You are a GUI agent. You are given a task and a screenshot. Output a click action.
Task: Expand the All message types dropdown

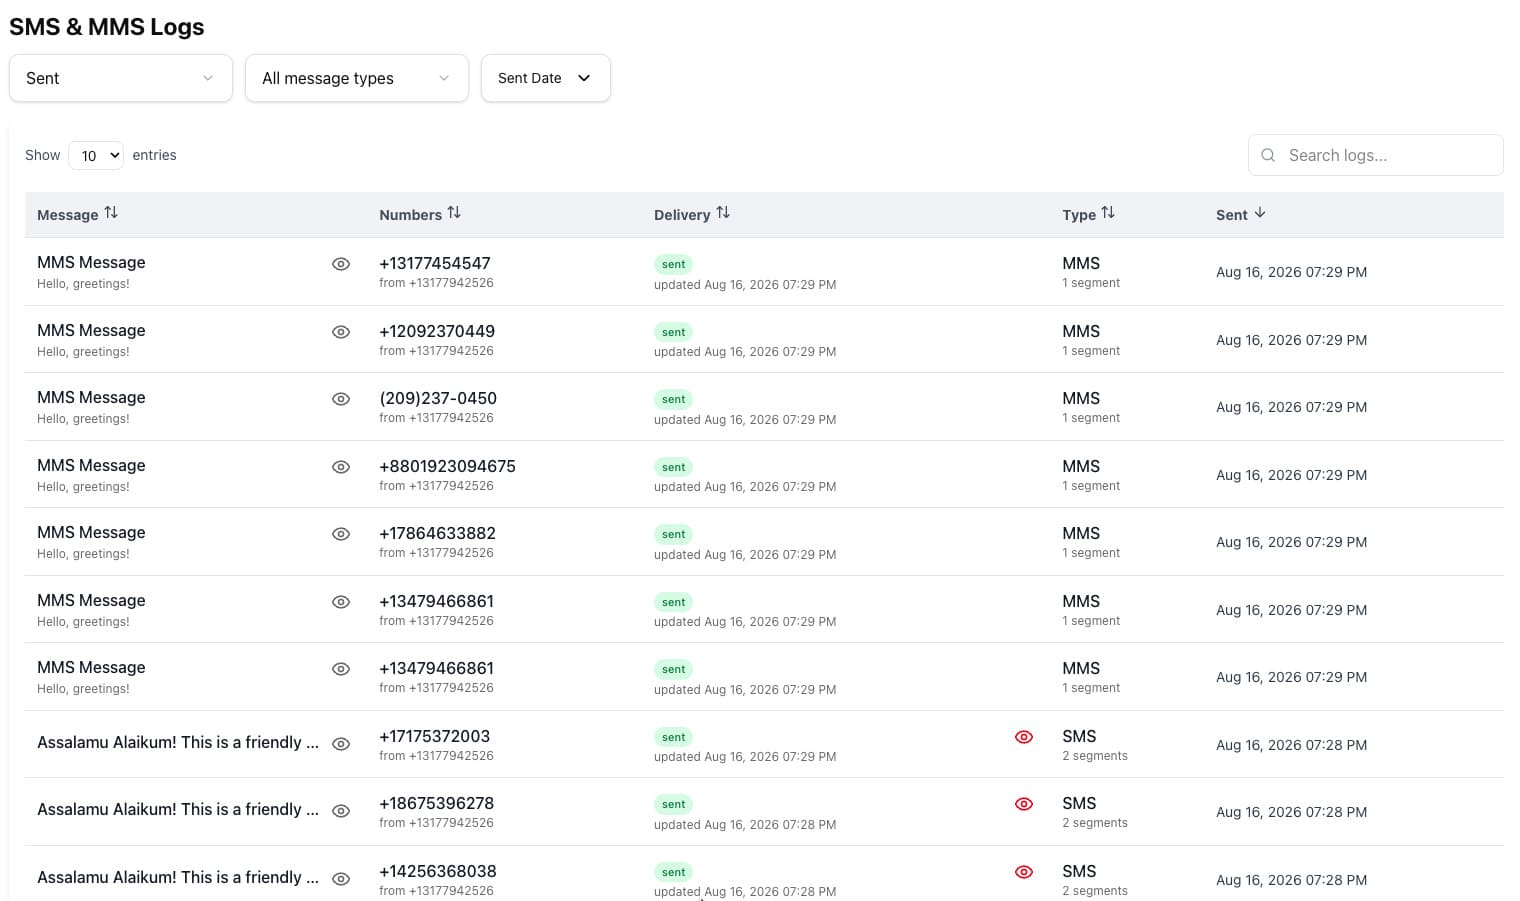(357, 78)
